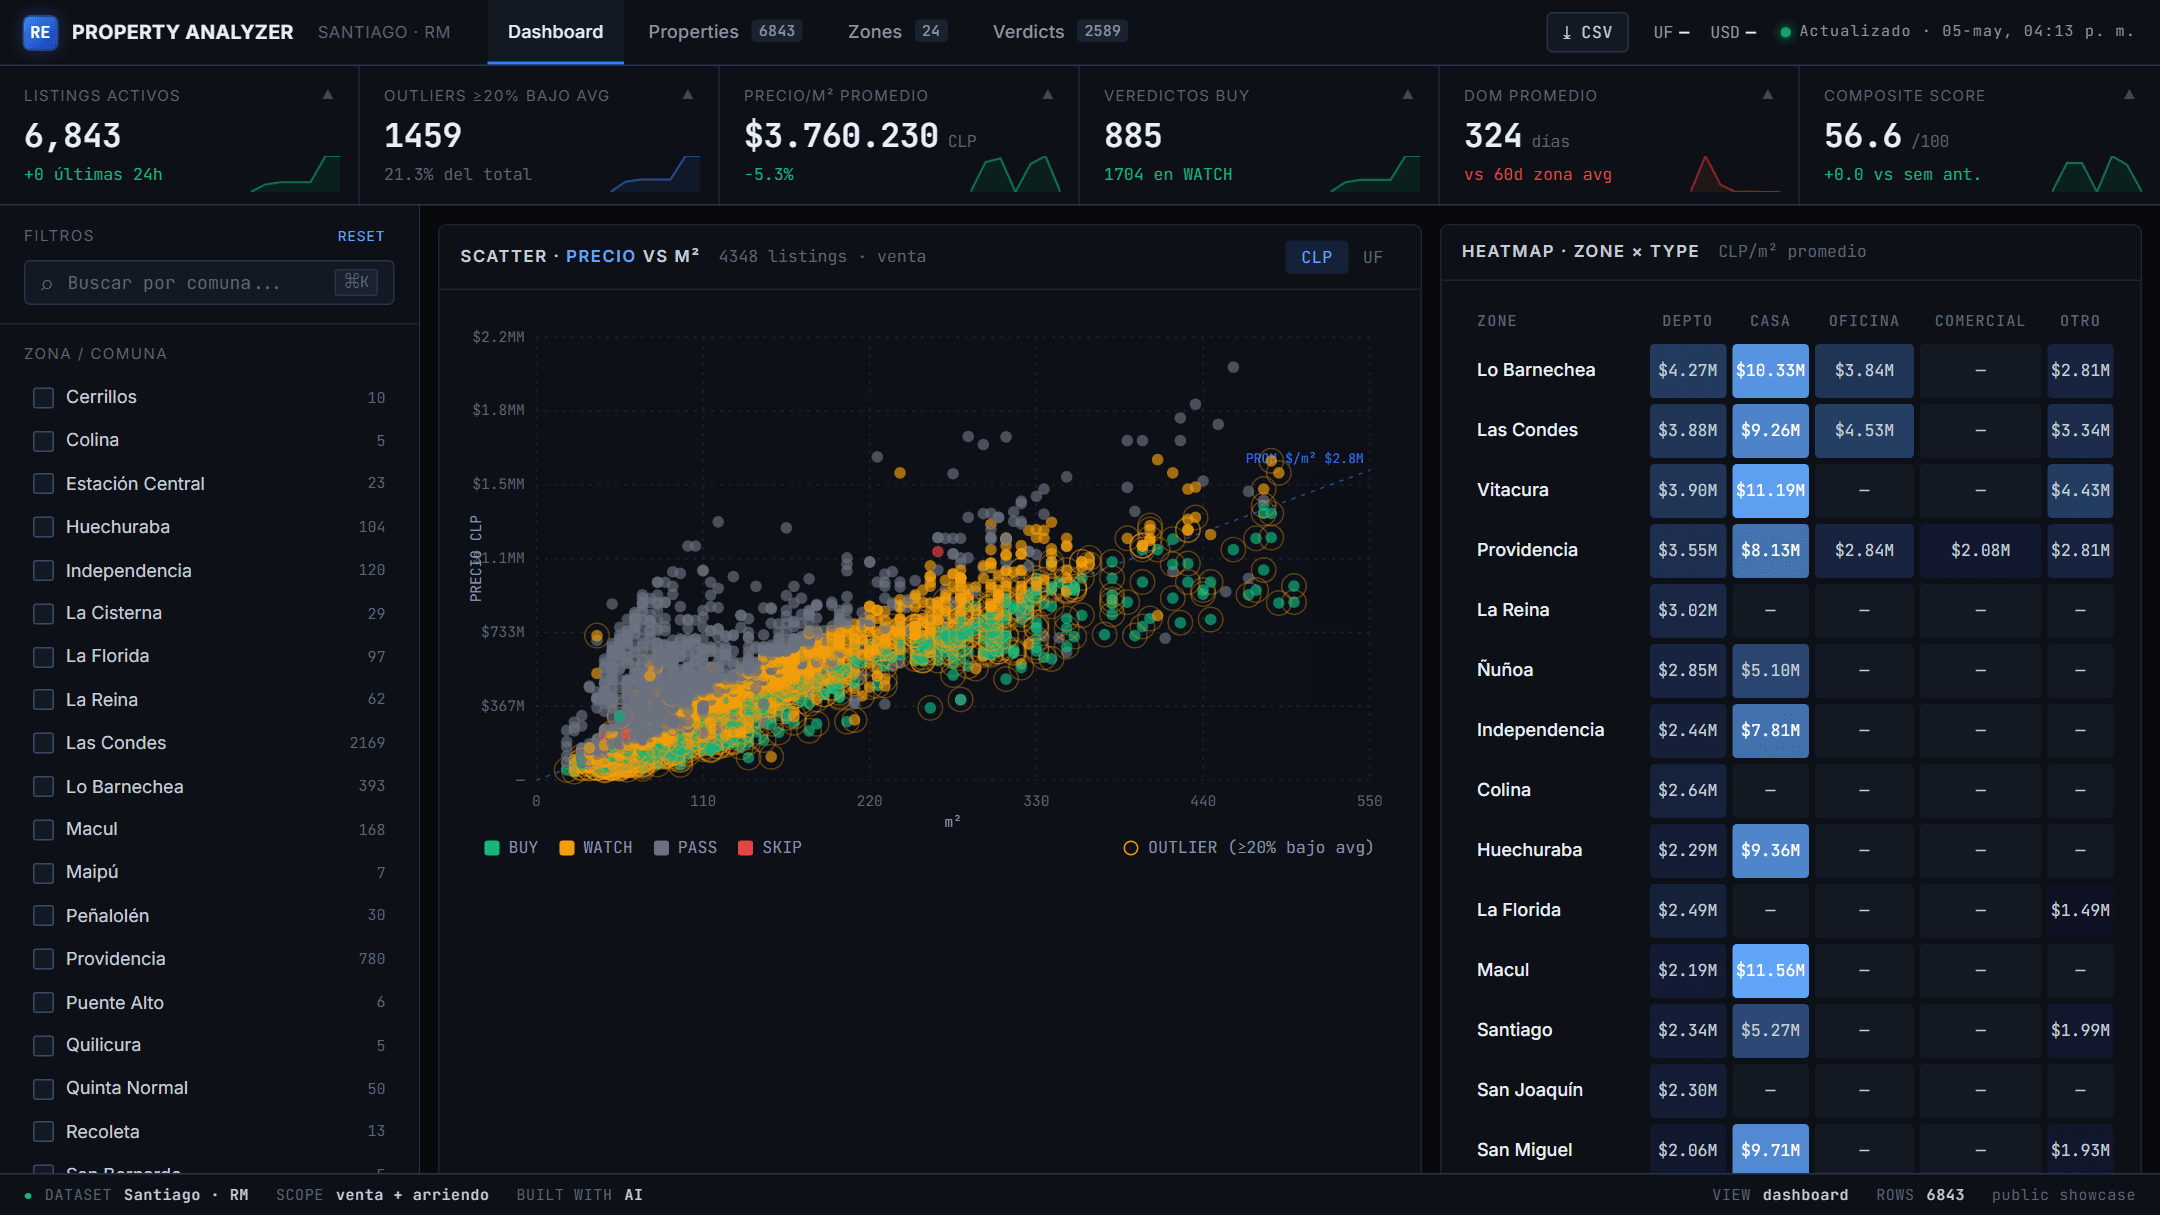Viewport: 2160px width, 1215px height.
Task: Focus the Buscar por comuna search field
Action: (209, 283)
